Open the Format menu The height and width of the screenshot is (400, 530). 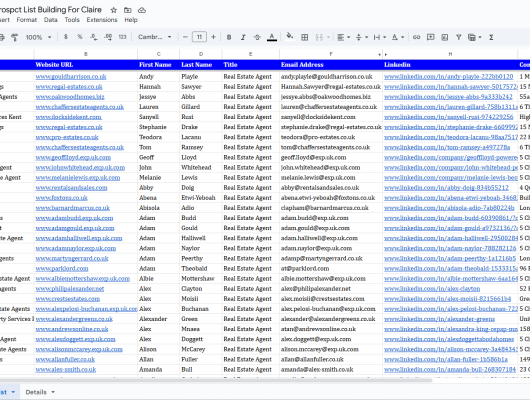27,20
